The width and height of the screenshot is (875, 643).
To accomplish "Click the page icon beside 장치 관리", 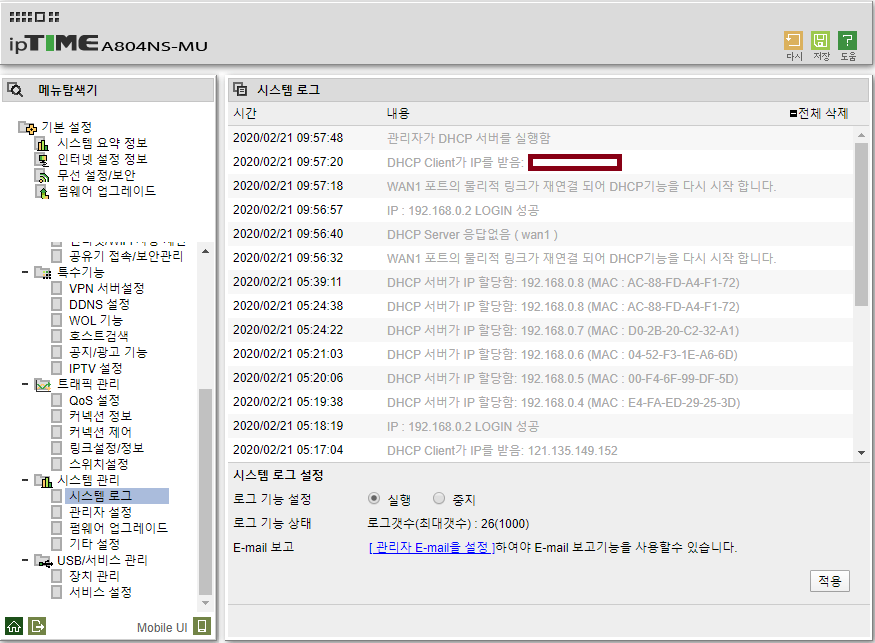I will click(x=56, y=576).
